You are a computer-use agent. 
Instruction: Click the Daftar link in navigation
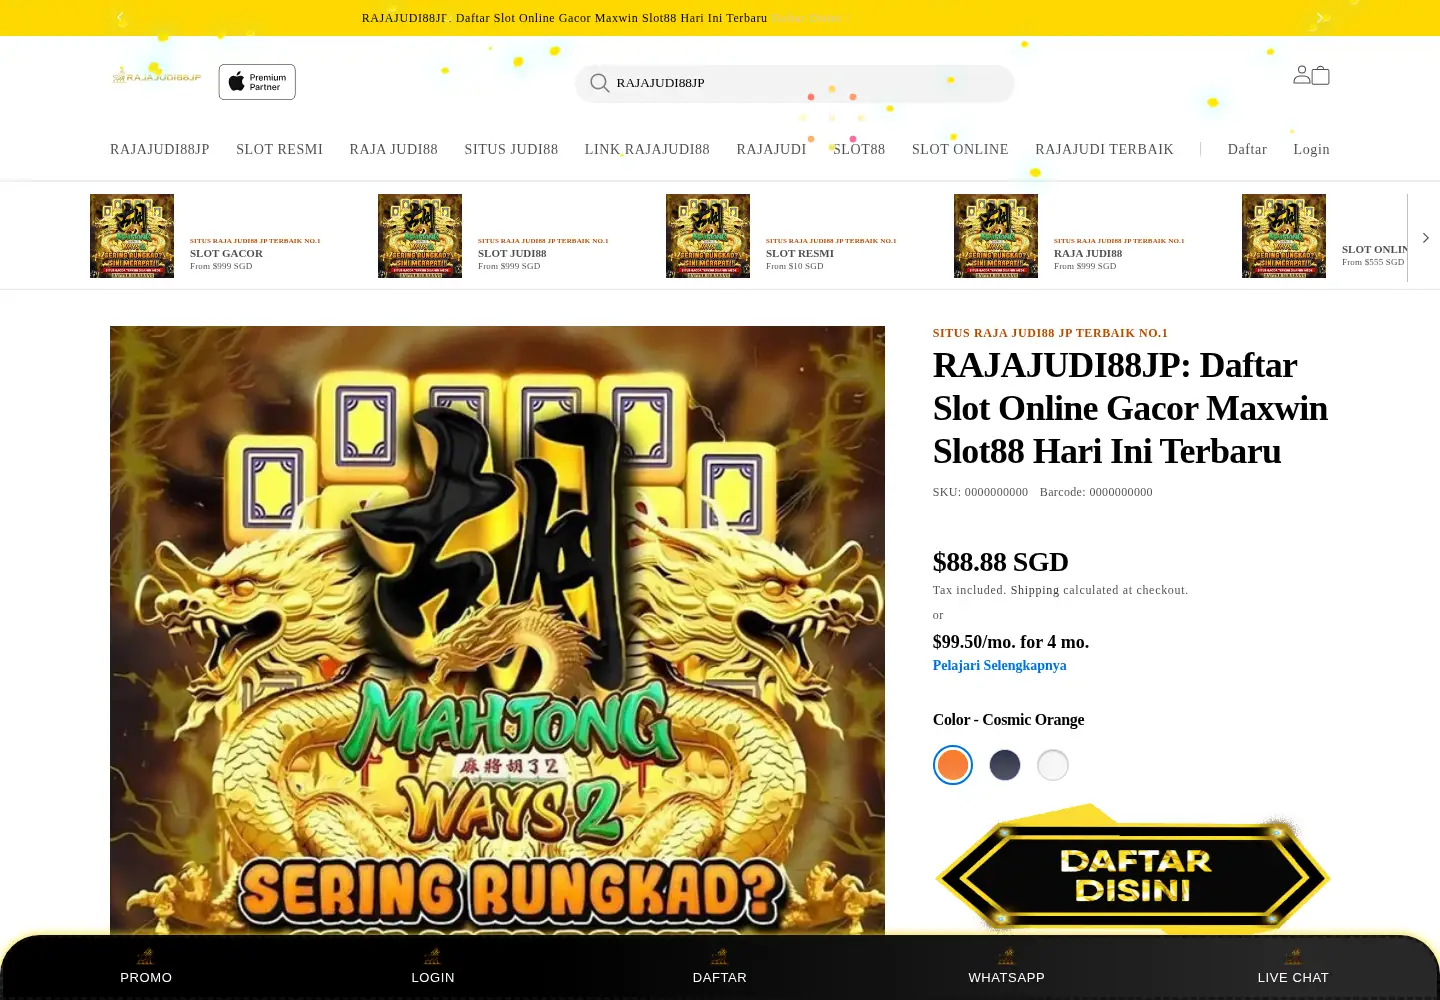1247,149
